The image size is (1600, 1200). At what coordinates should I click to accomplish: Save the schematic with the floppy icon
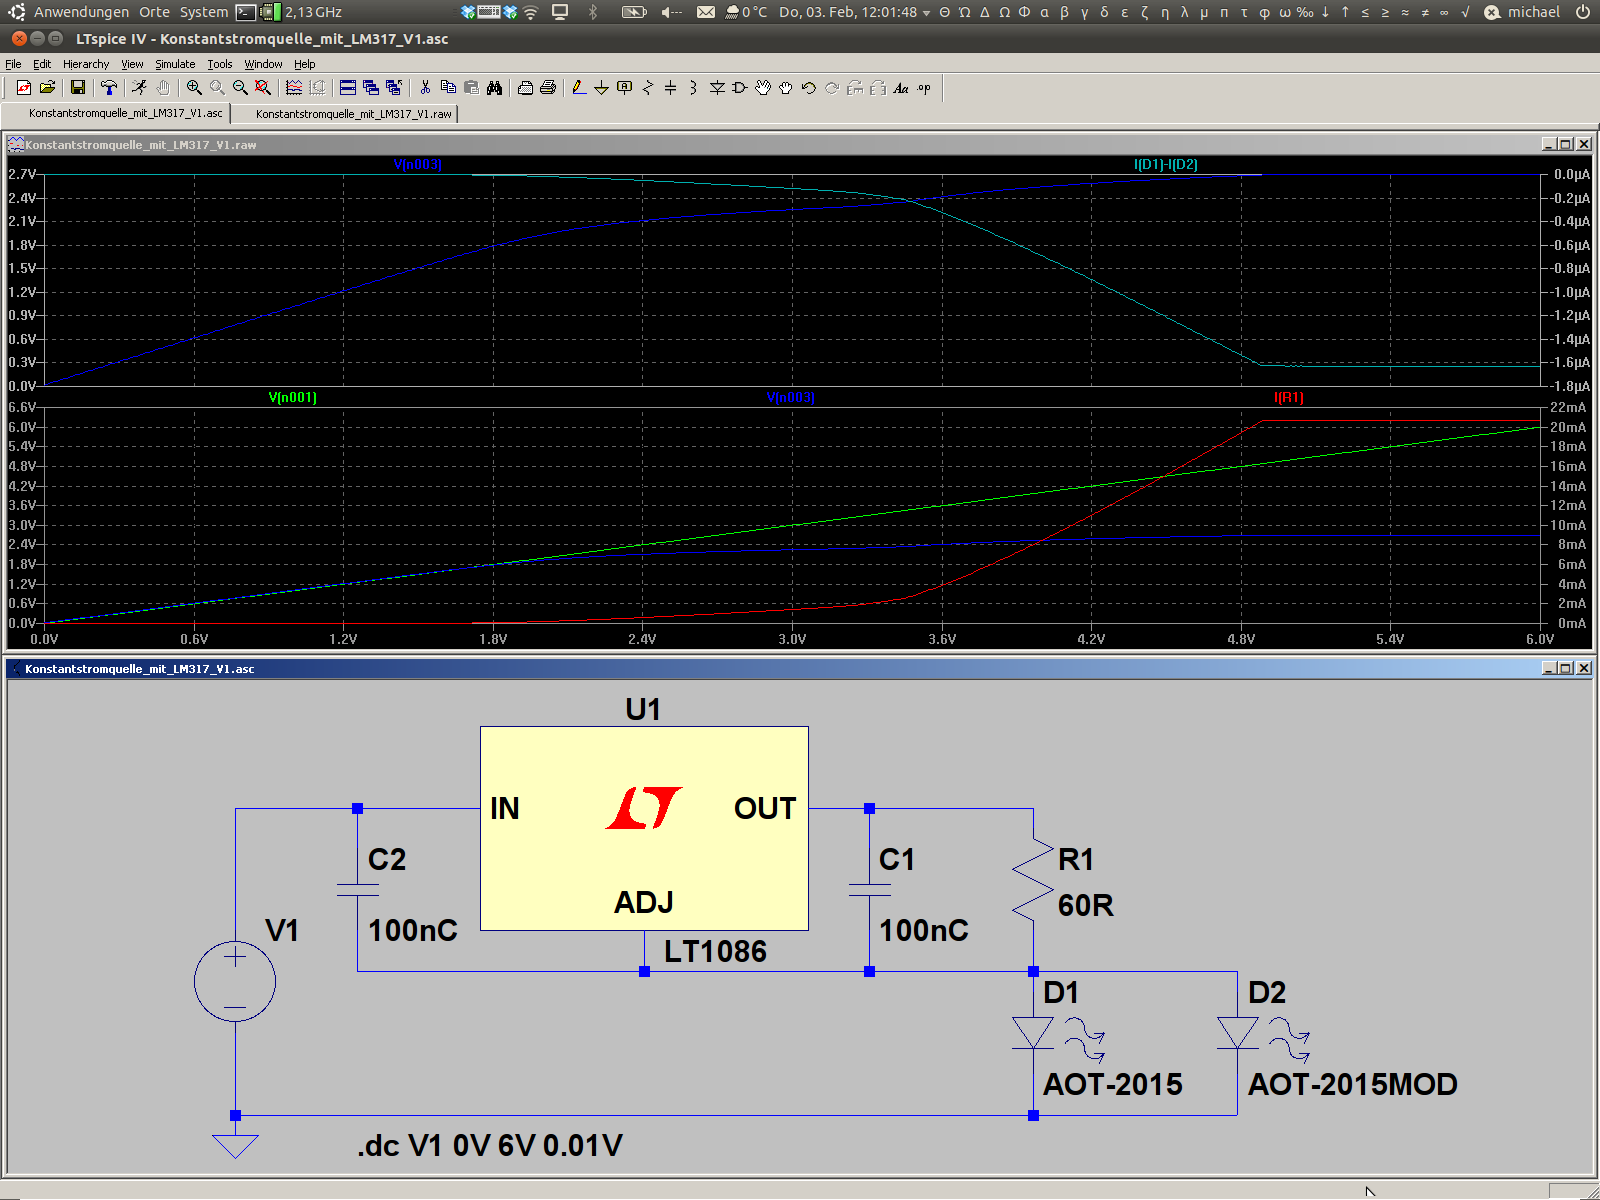tap(78, 88)
